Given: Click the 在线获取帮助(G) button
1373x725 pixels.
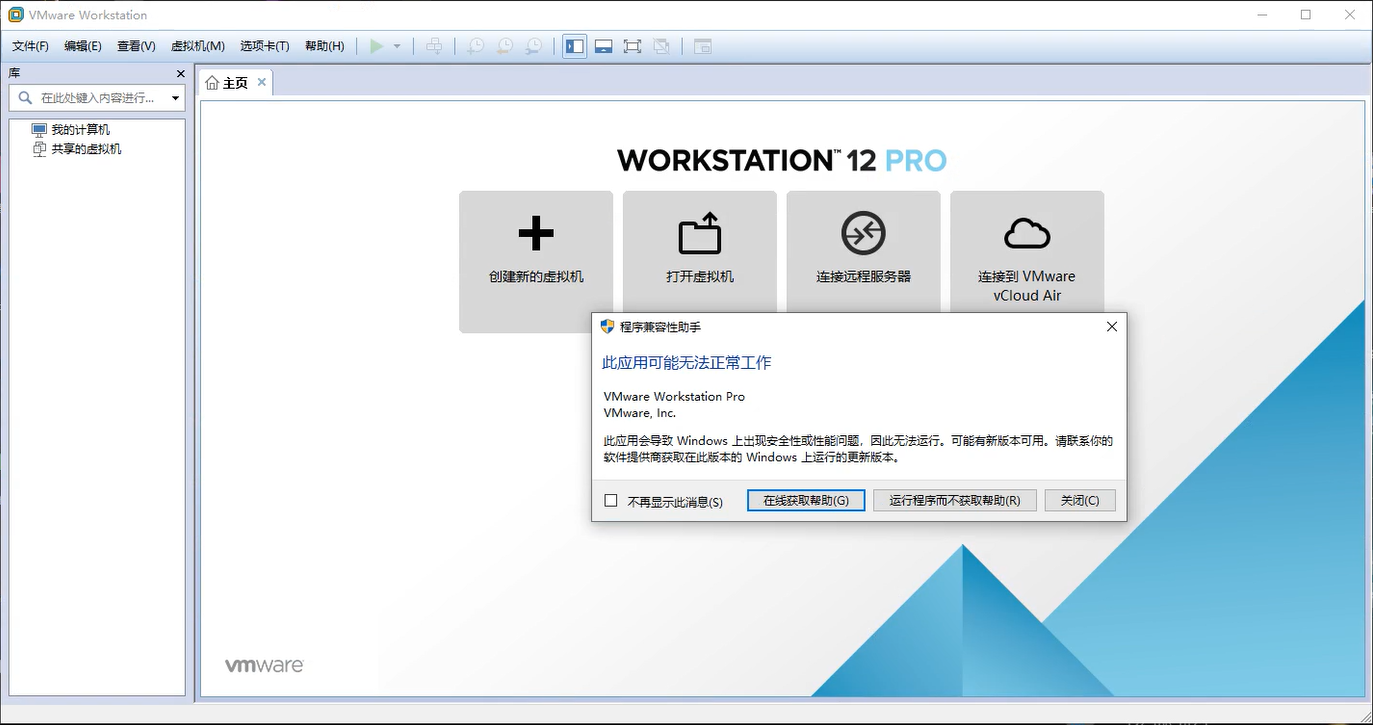Looking at the screenshot, I should click(x=806, y=500).
